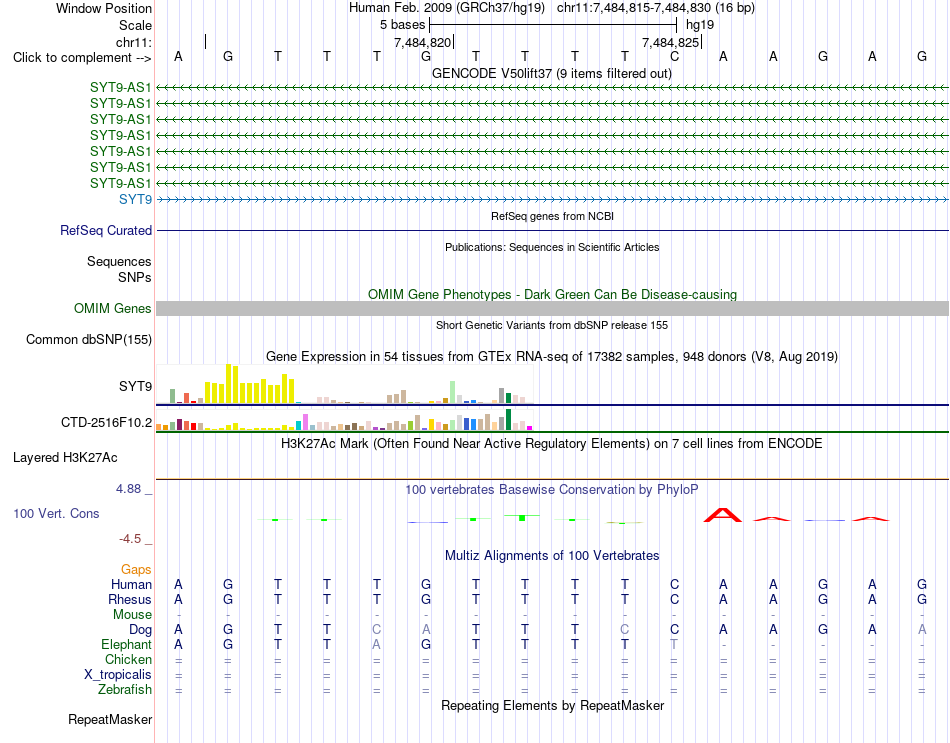The image size is (950, 743).
Task: Click 'Repeating Elements by RepeatMasker' title
Action: [x=553, y=706]
